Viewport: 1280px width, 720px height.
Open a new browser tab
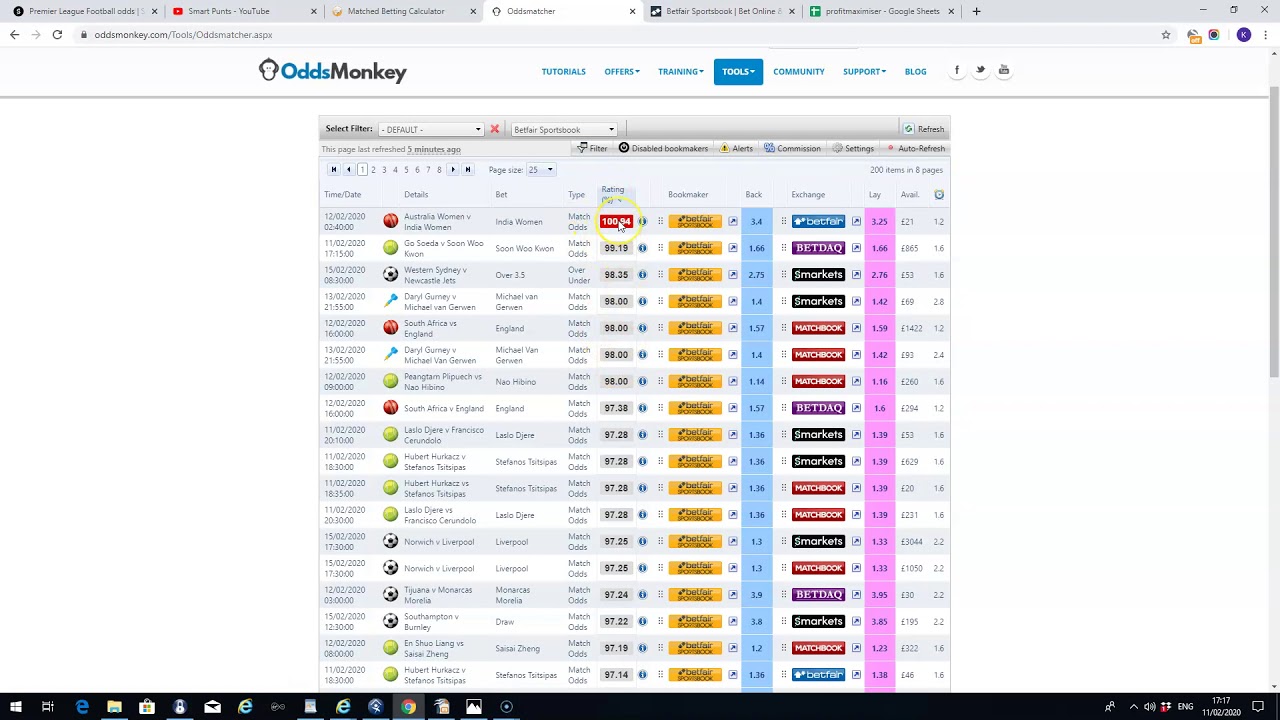[x=976, y=11]
